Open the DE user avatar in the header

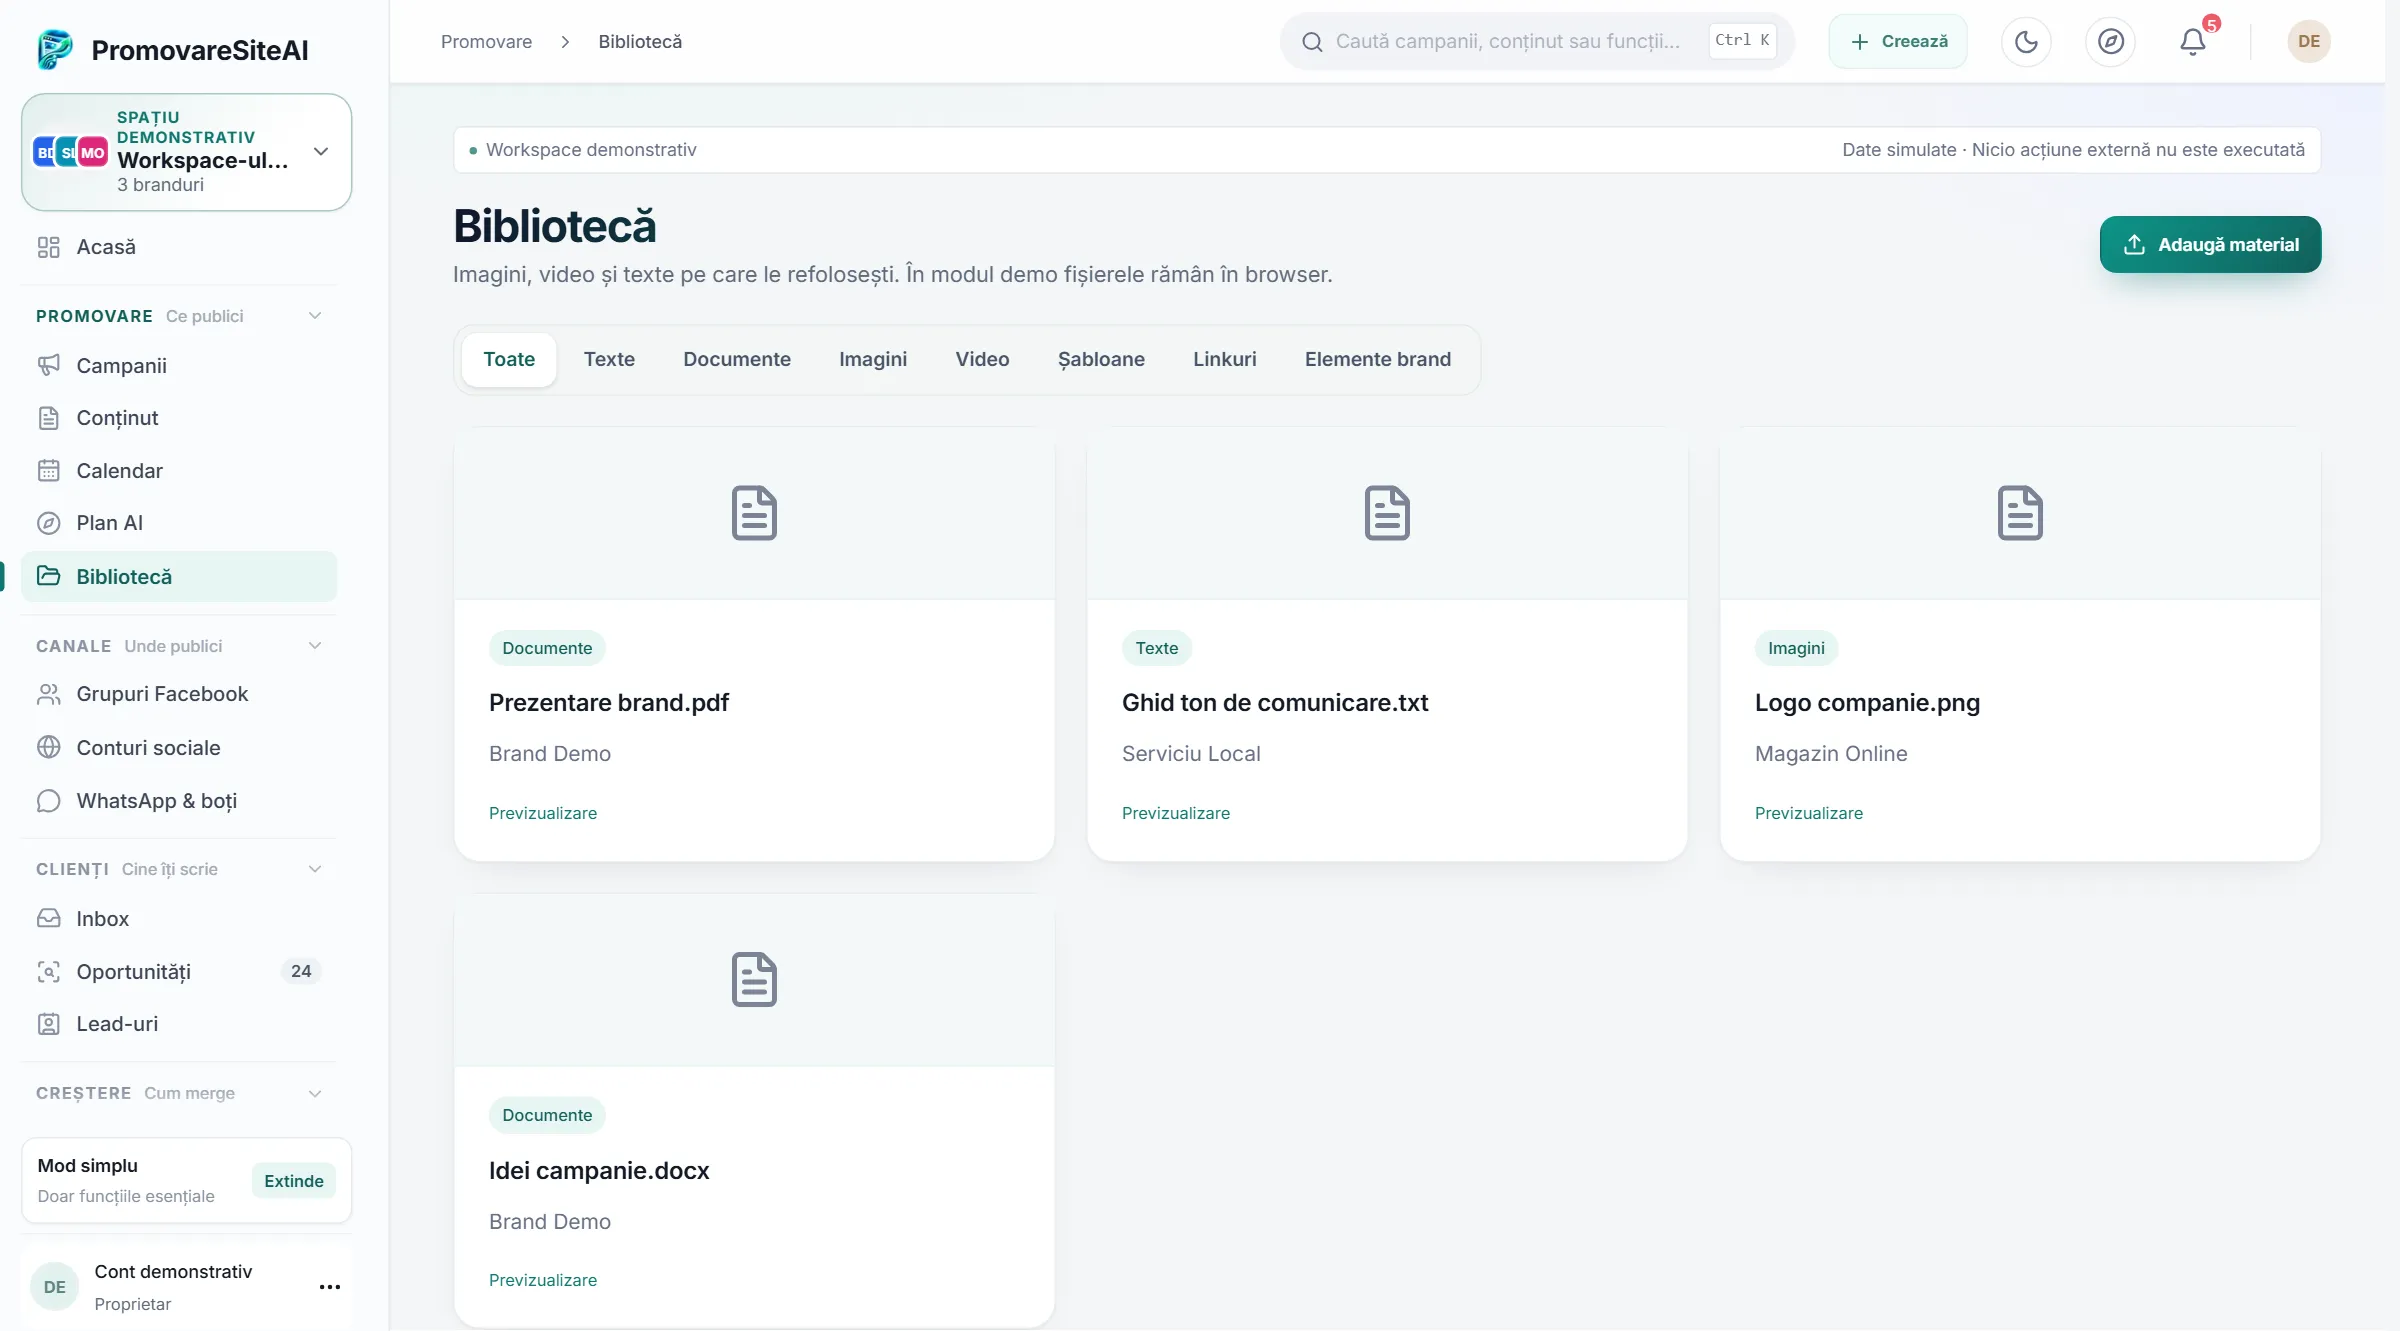tap(2308, 41)
